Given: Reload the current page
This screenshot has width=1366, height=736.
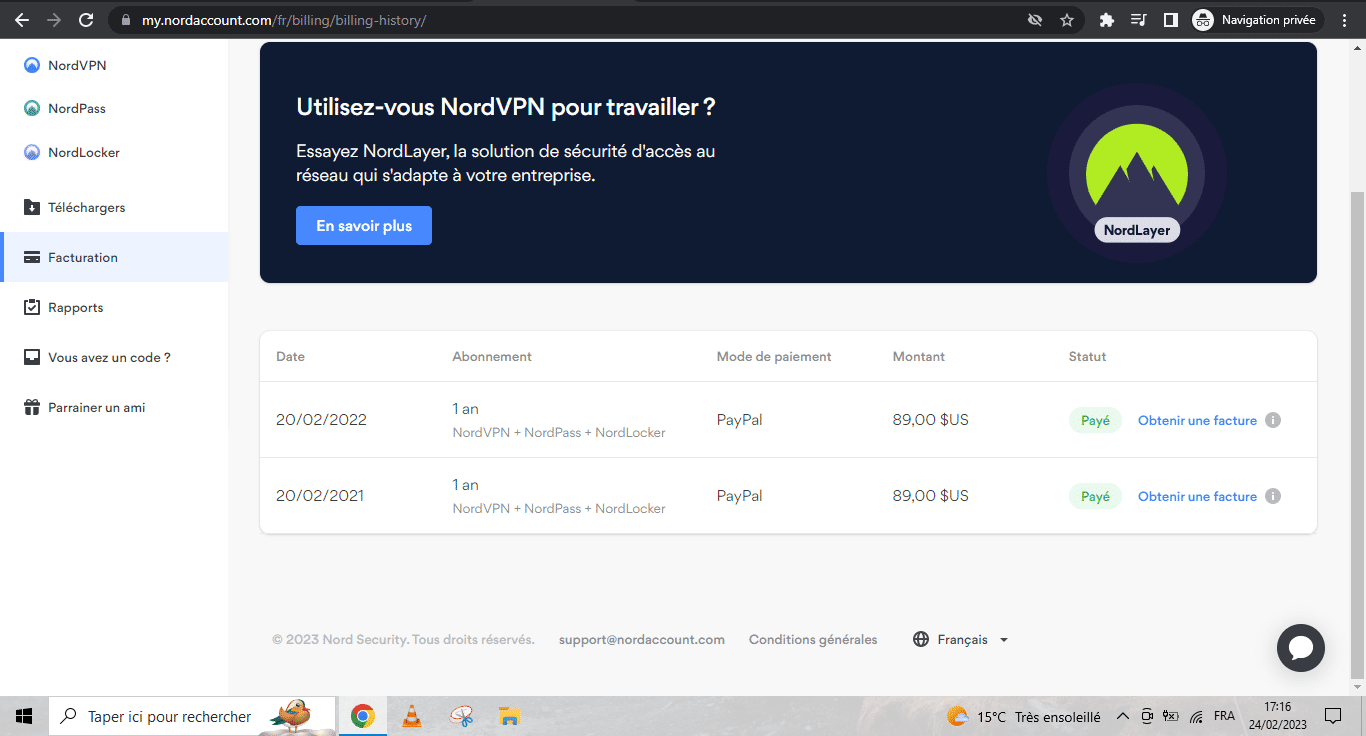Looking at the screenshot, I should coord(86,20).
